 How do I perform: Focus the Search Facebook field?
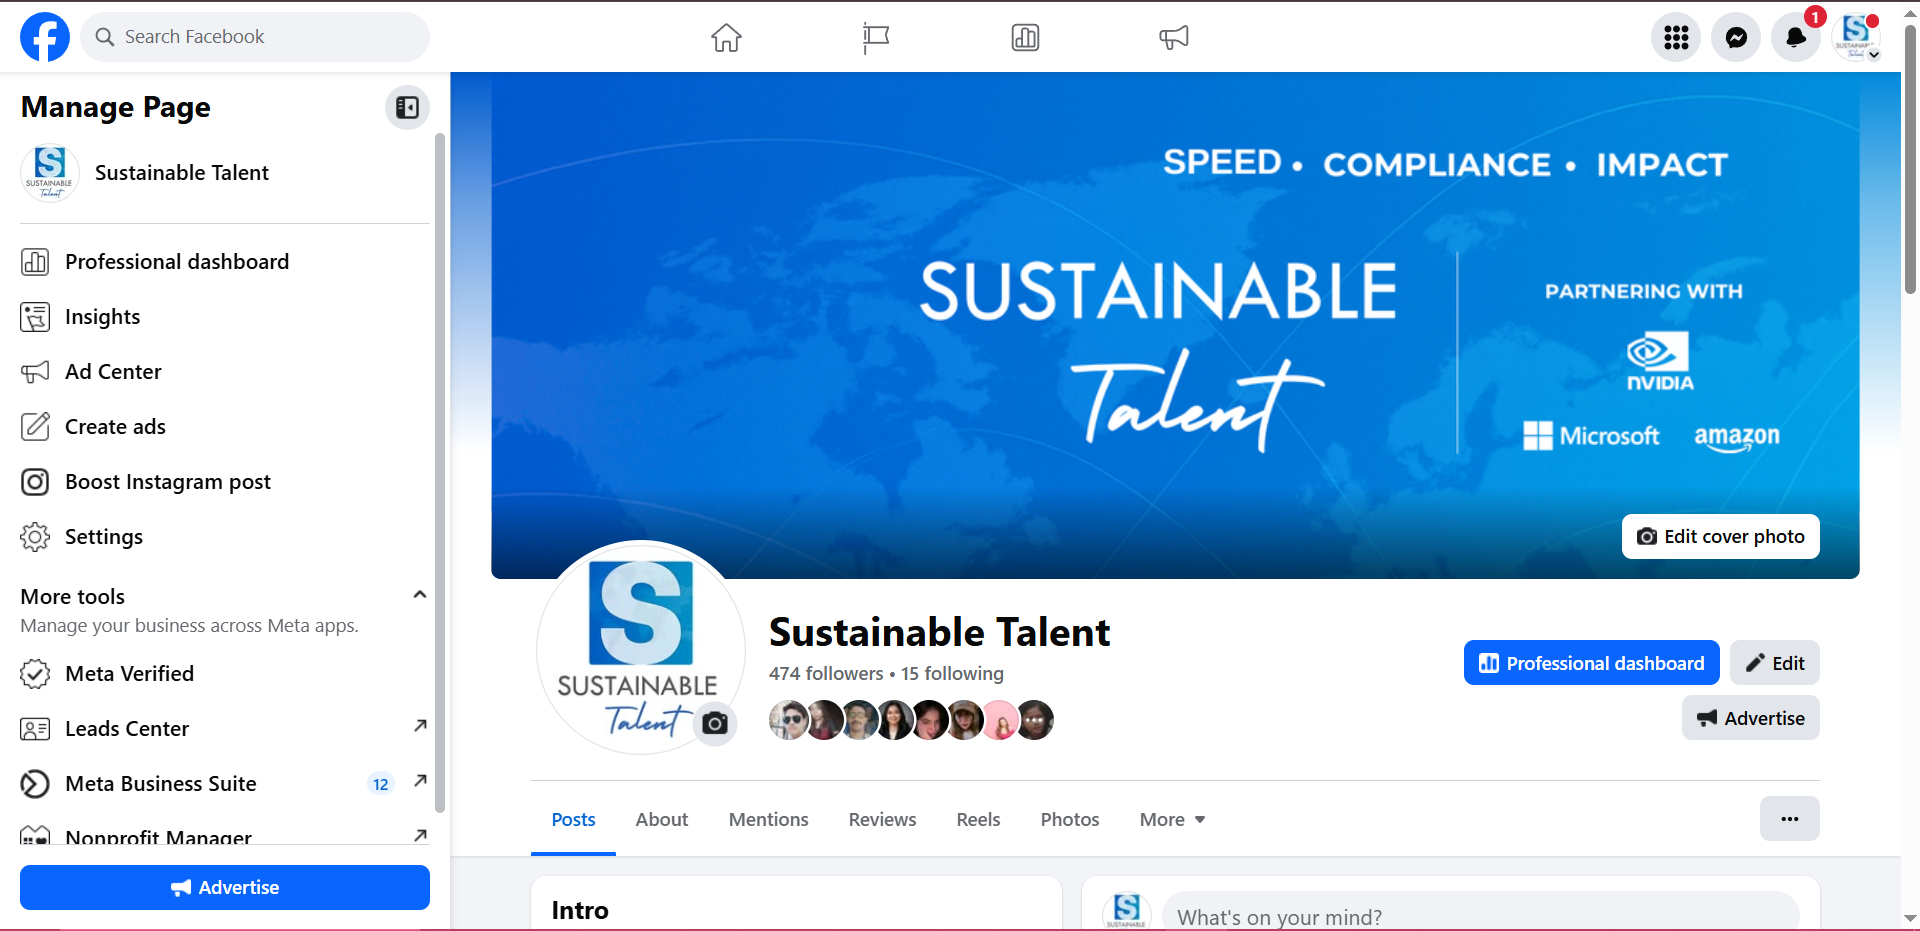click(255, 37)
